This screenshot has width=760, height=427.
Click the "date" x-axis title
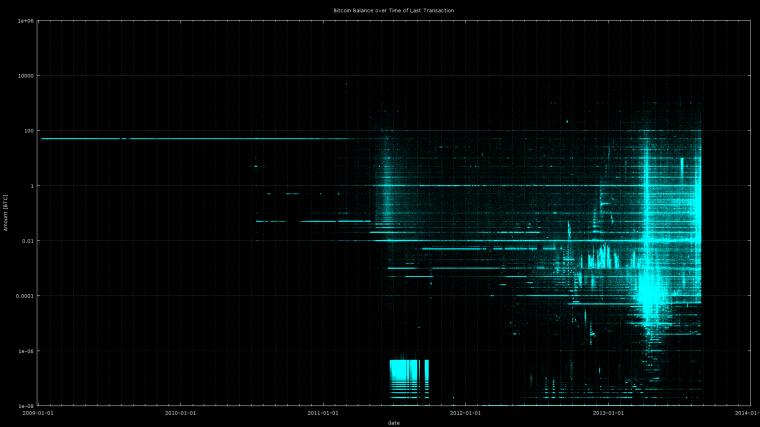click(x=394, y=423)
